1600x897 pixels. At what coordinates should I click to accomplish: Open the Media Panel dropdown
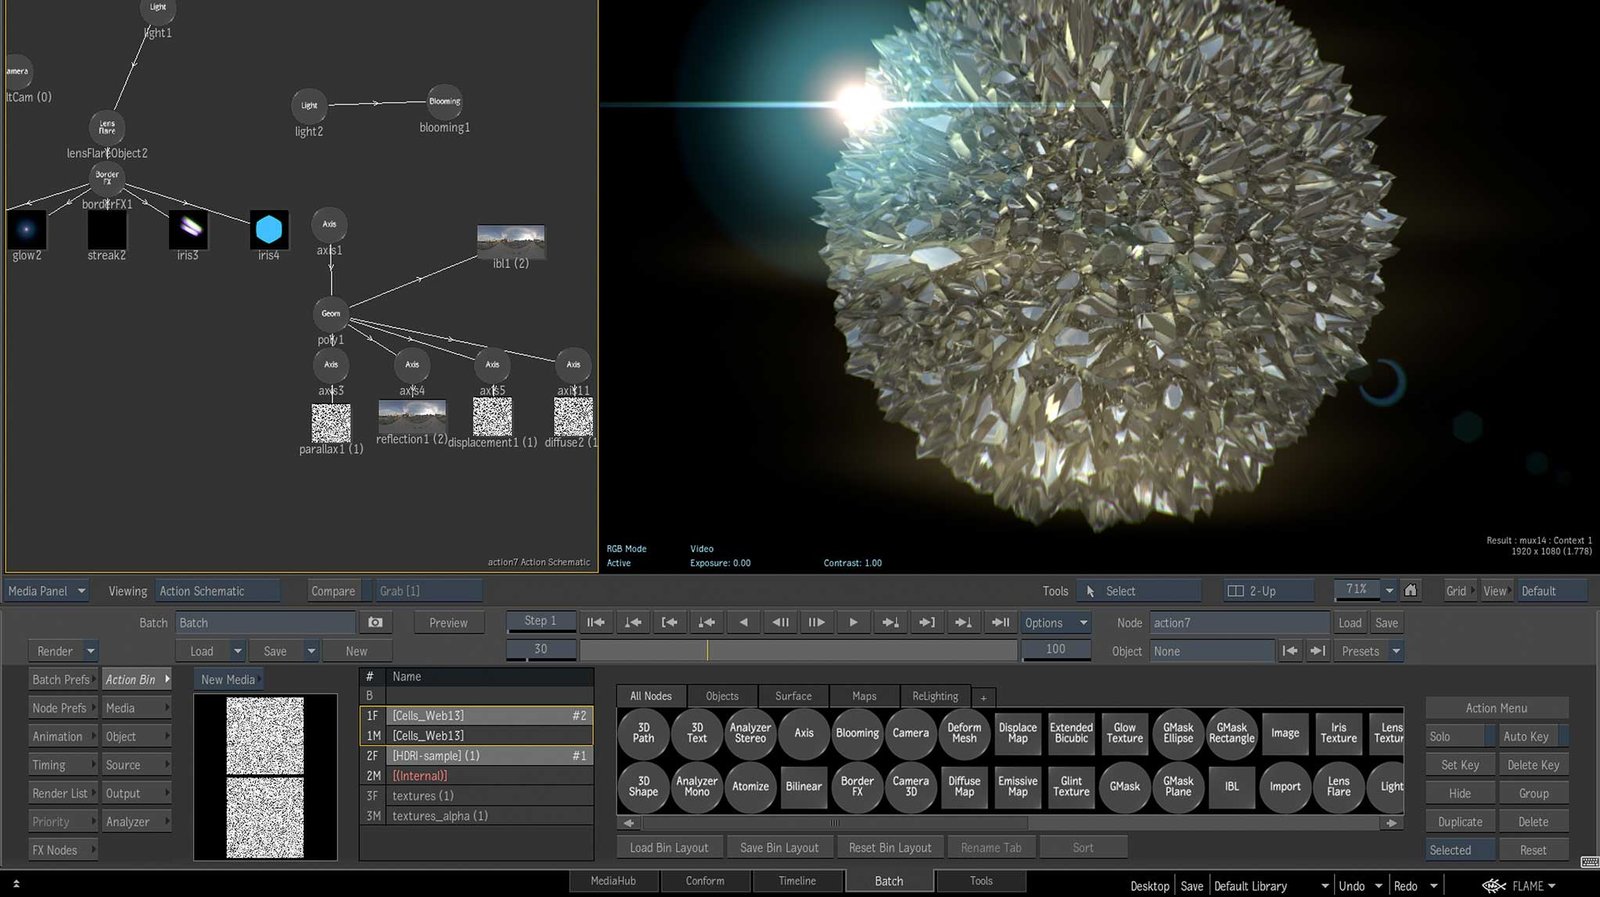point(47,591)
